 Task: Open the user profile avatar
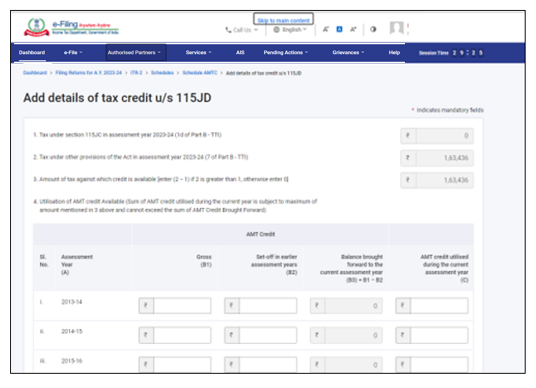pos(397,28)
